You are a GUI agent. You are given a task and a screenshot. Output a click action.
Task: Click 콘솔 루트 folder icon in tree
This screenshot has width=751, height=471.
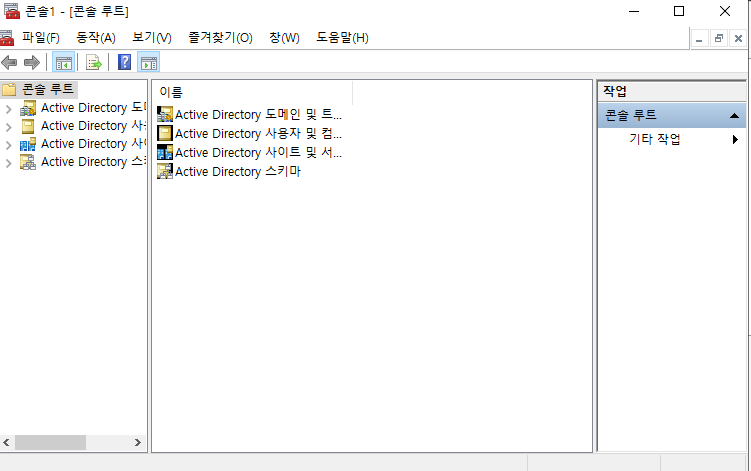[9, 90]
